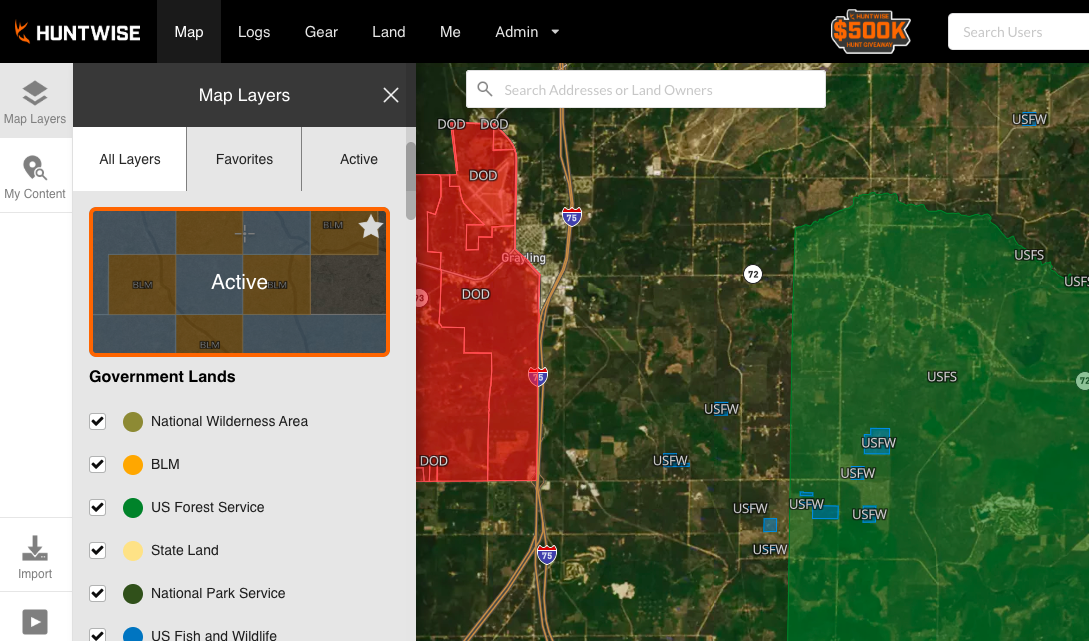Click the $500K Hunt Giveaway badge
The image size is (1089, 641).
click(x=870, y=32)
